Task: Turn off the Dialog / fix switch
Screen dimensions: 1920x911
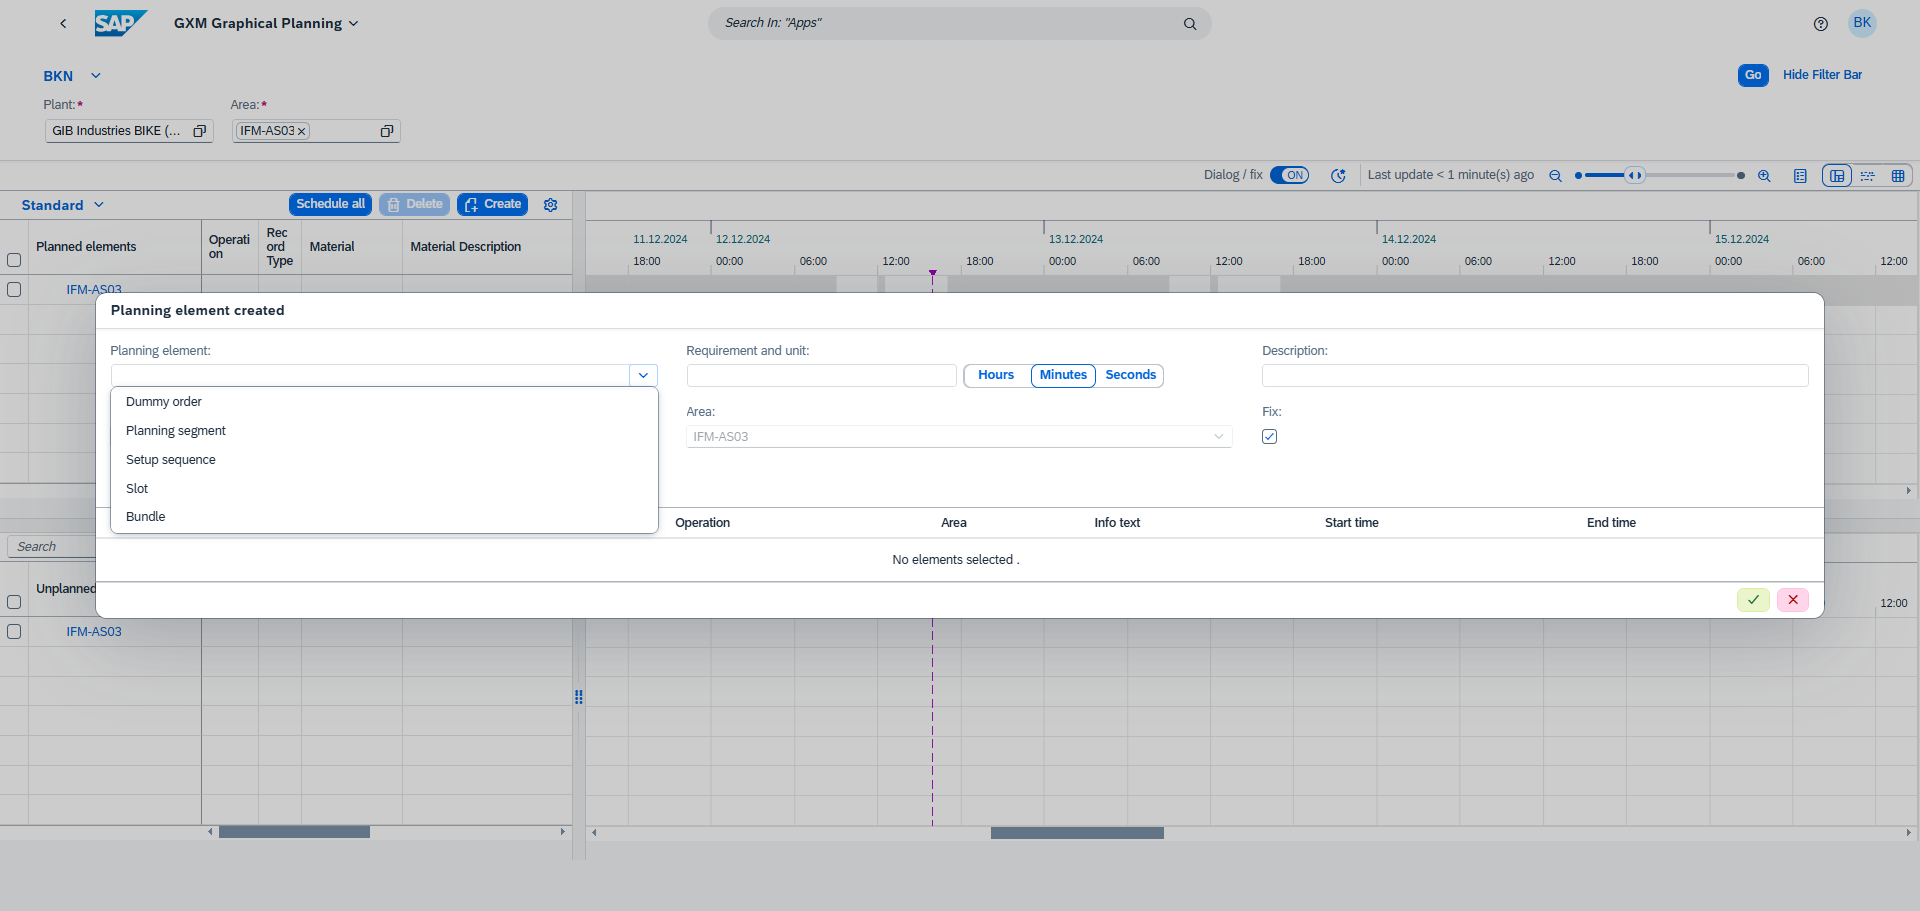Action: pos(1290,174)
